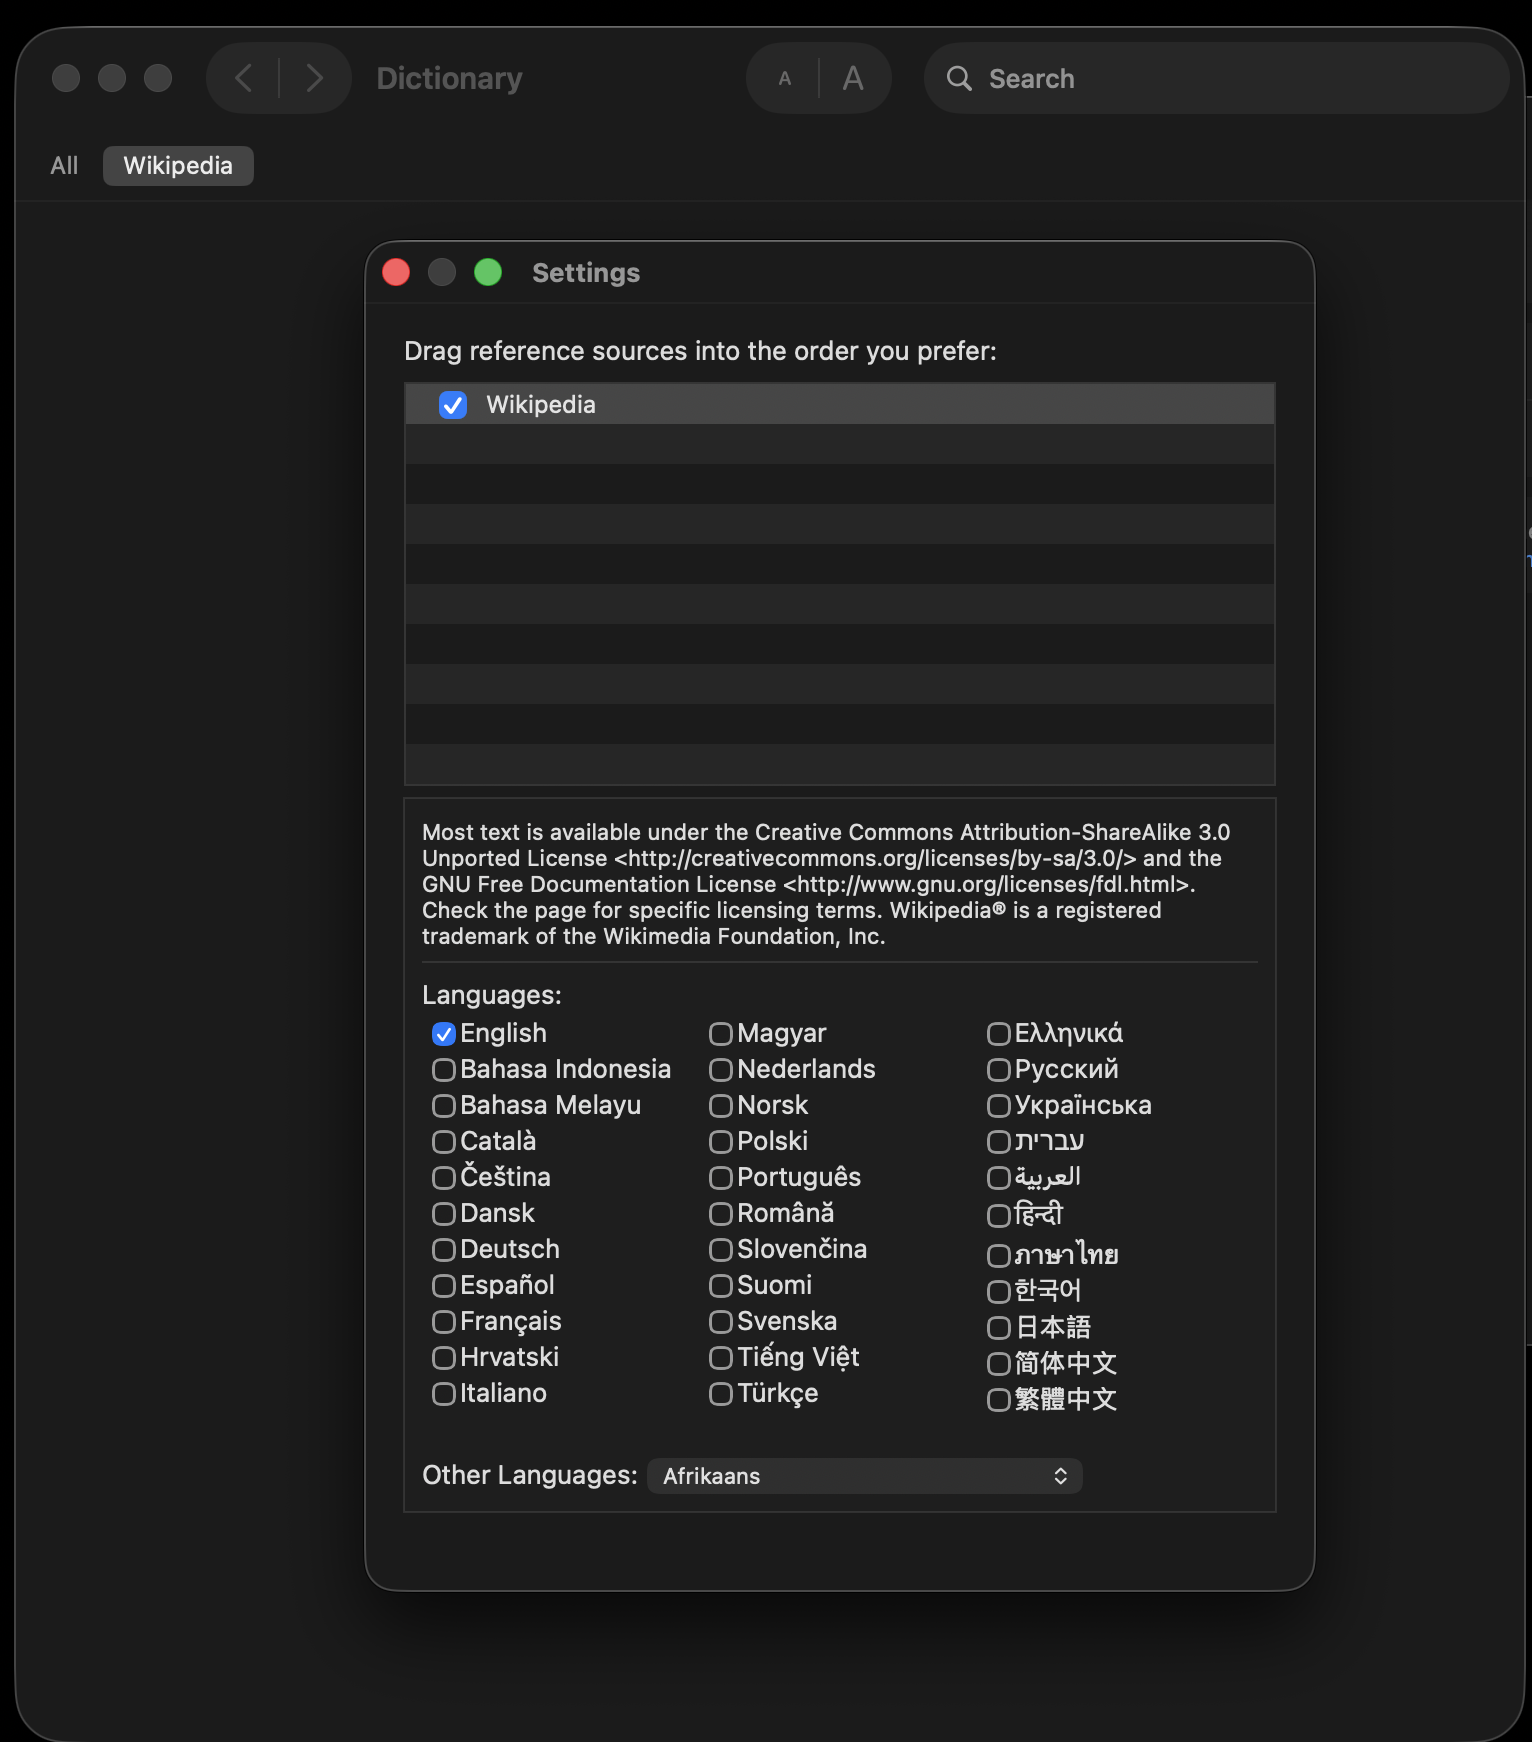1532x1742 pixels.
Task: Decrease text size with small A button
Action: (x=785, y=78)
